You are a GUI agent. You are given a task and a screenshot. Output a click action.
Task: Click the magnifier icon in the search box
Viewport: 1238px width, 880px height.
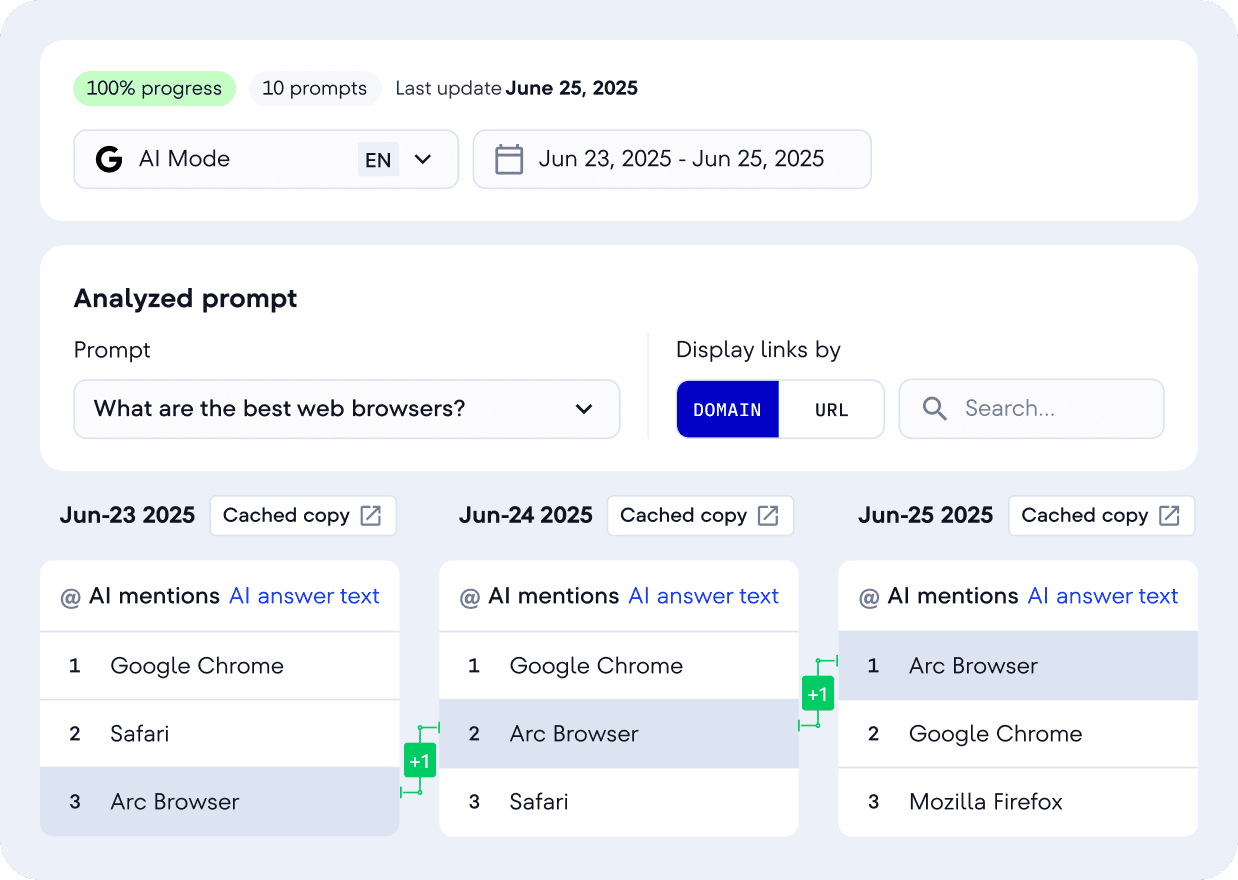[934, 408]
